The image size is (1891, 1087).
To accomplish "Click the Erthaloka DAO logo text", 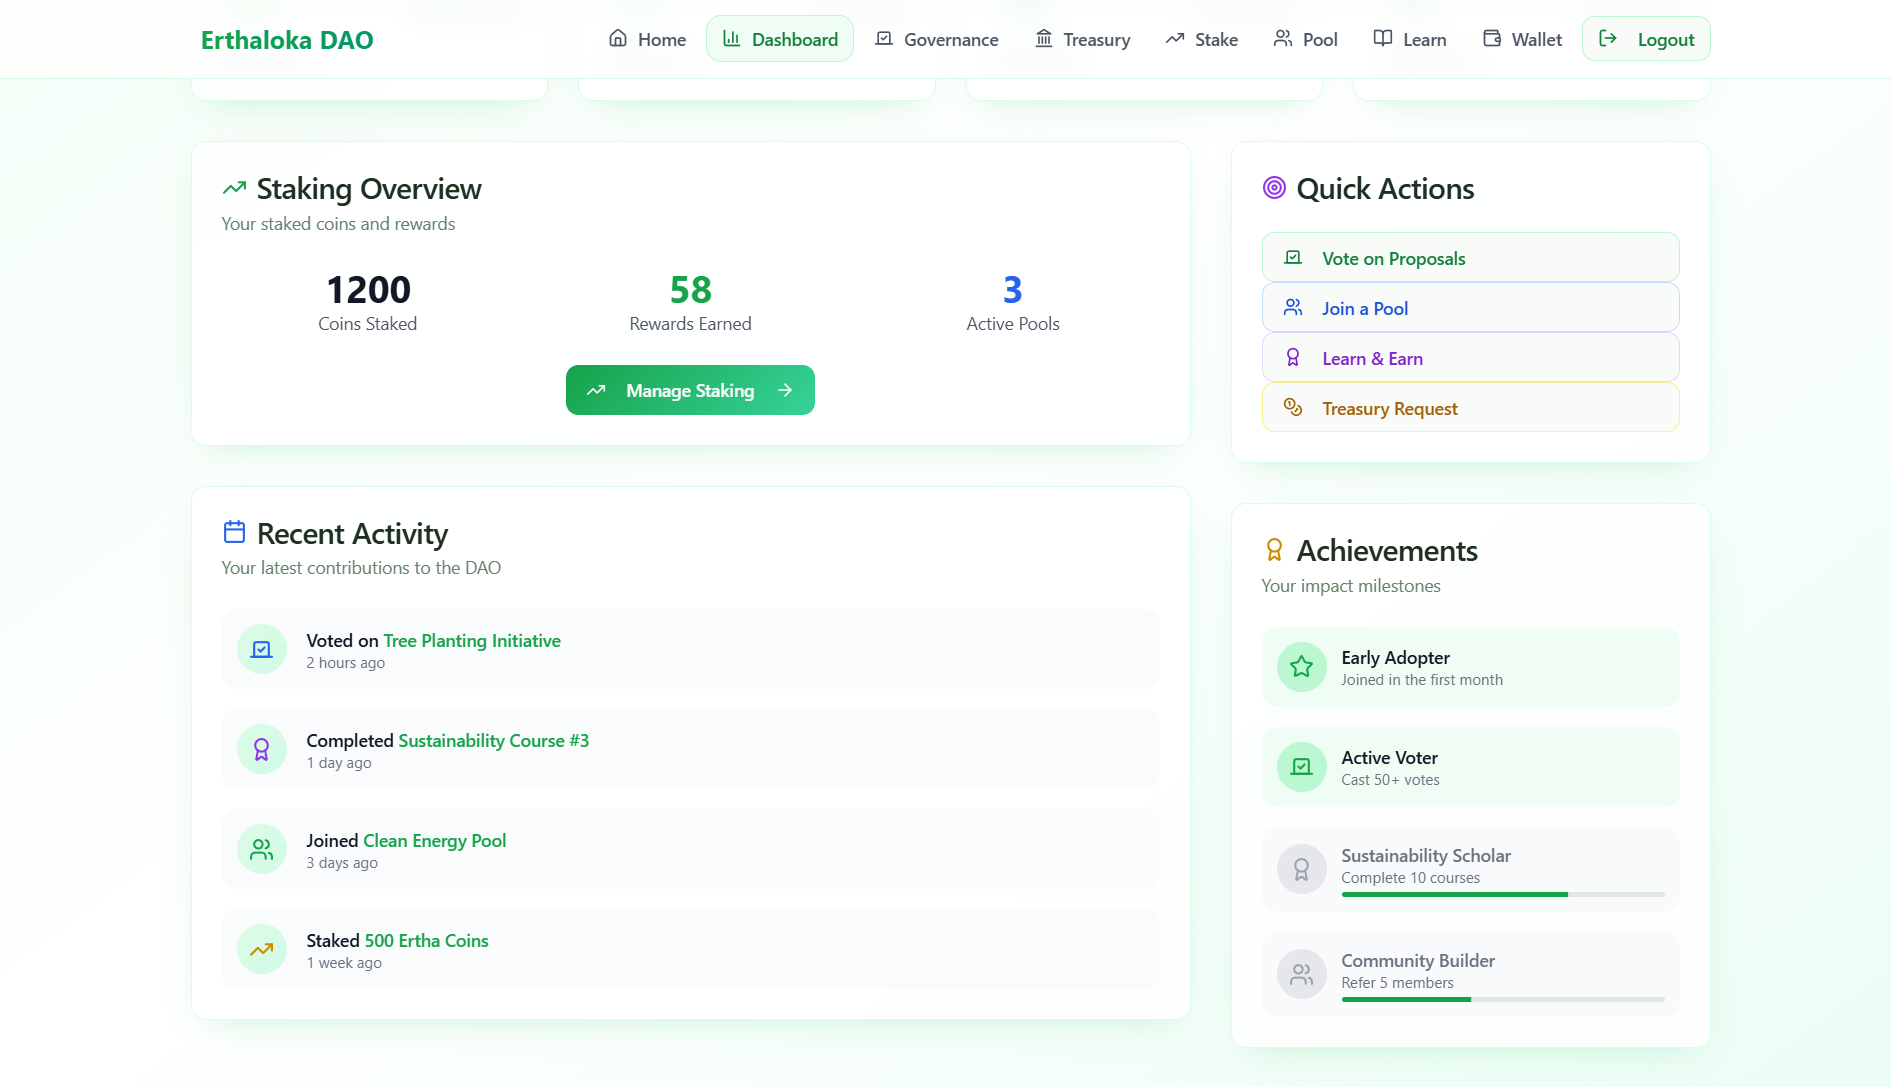I will click(x=287, y=40).
